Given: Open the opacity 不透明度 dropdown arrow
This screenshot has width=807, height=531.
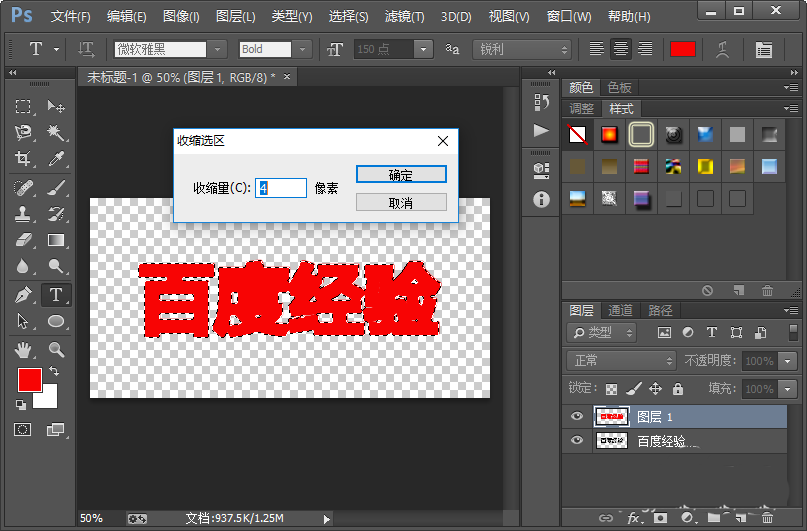Looking at the screenshot, I should pos(787,361).
